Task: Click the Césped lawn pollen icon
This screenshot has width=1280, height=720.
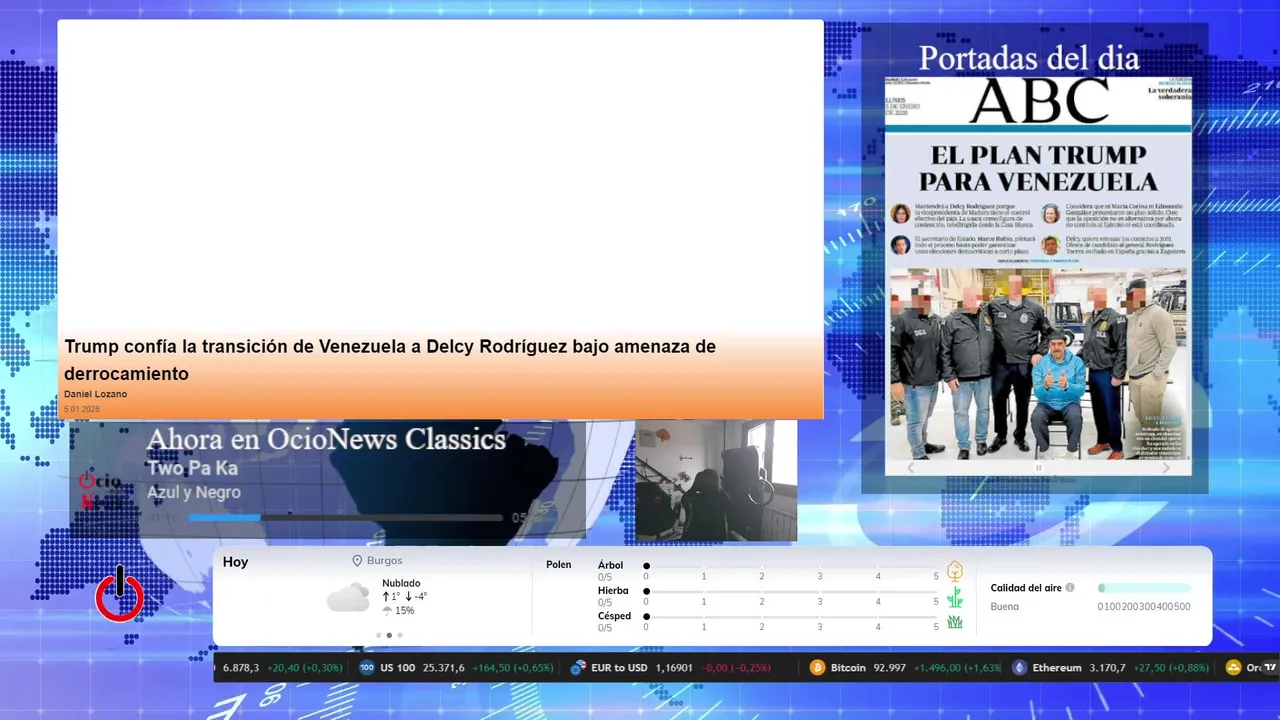Action: [x=955, y=622]
